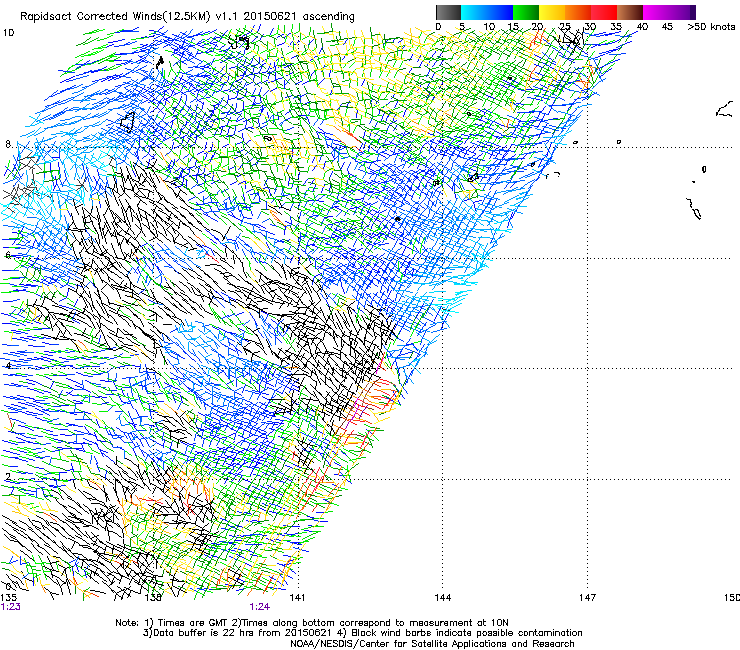Click the title text 'Rapidscat Corrected Winds'
Viewport: 740px width, 650px height.
pyautogui.click(x=92, y=16)
